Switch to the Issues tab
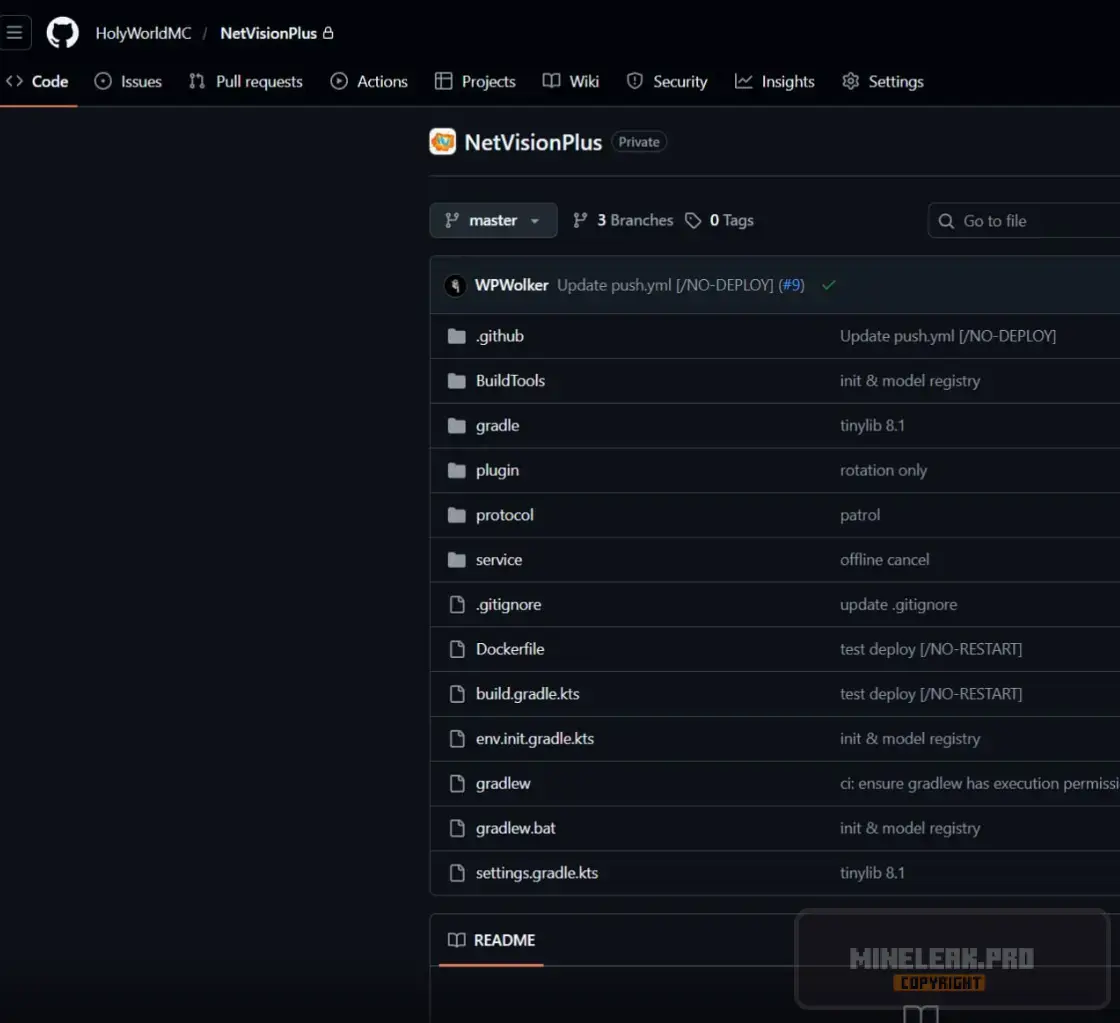 point(128,82)
